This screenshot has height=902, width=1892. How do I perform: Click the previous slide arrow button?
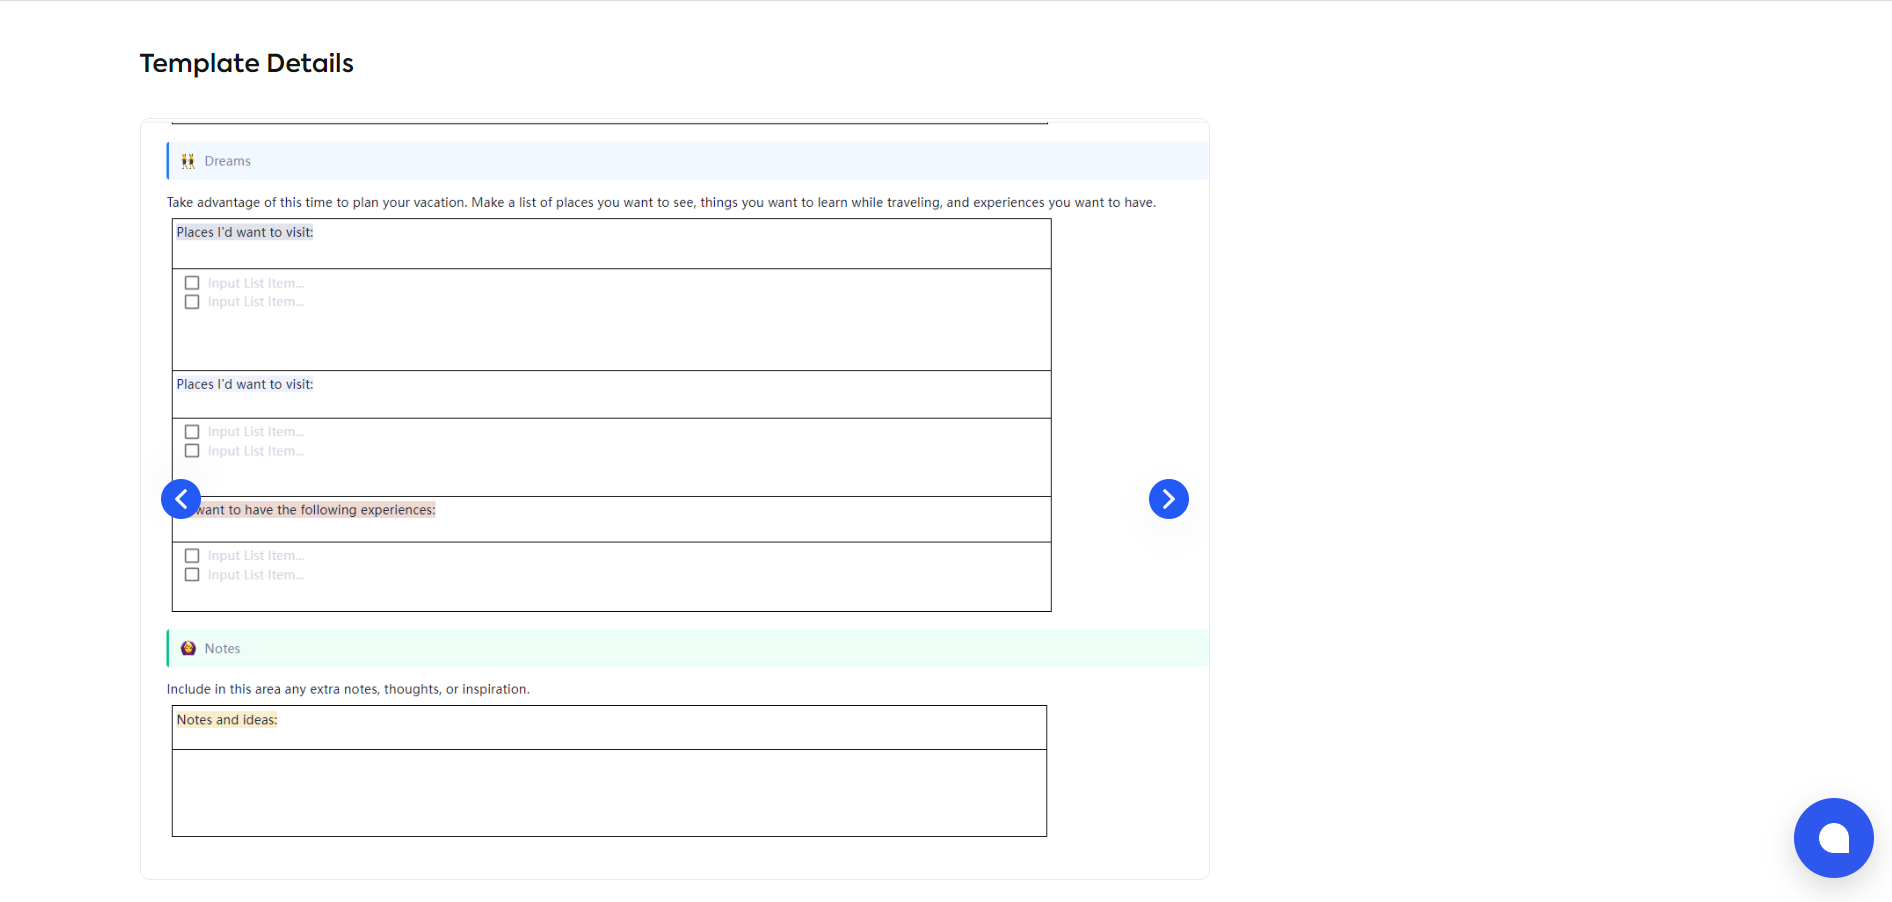(x=181, y=499)
